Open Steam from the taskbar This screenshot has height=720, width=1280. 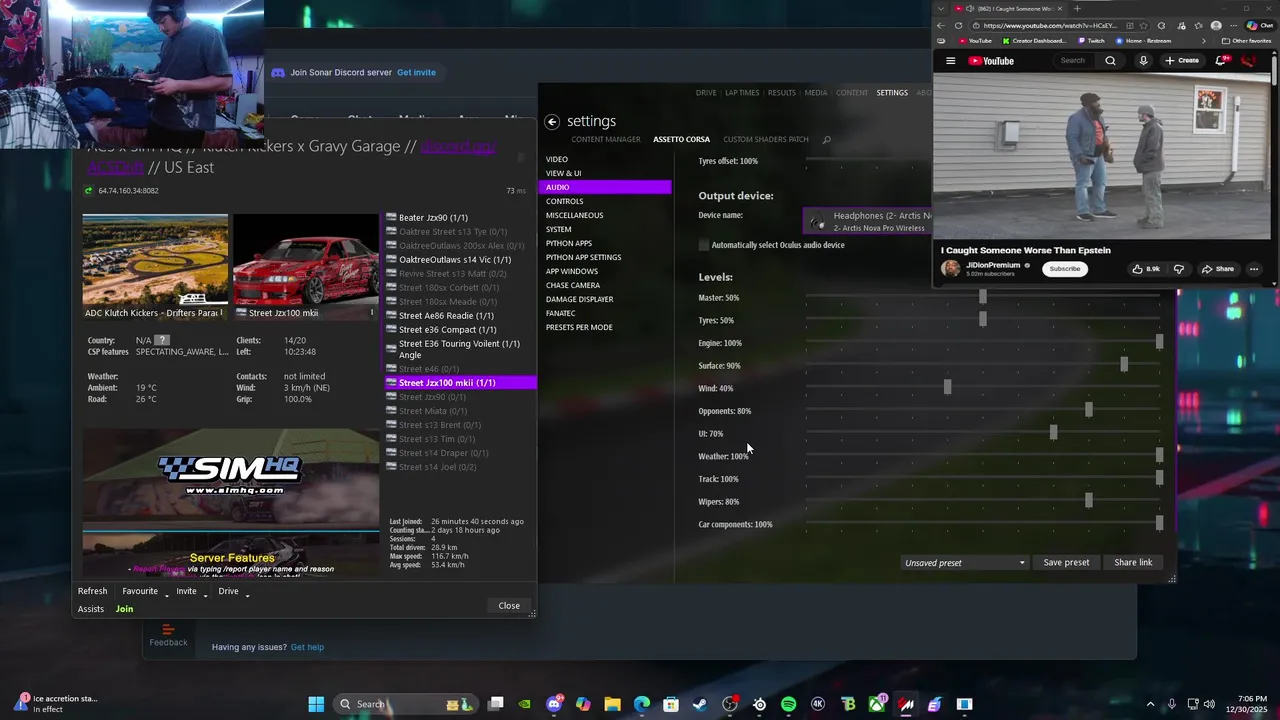pos(700,704)
